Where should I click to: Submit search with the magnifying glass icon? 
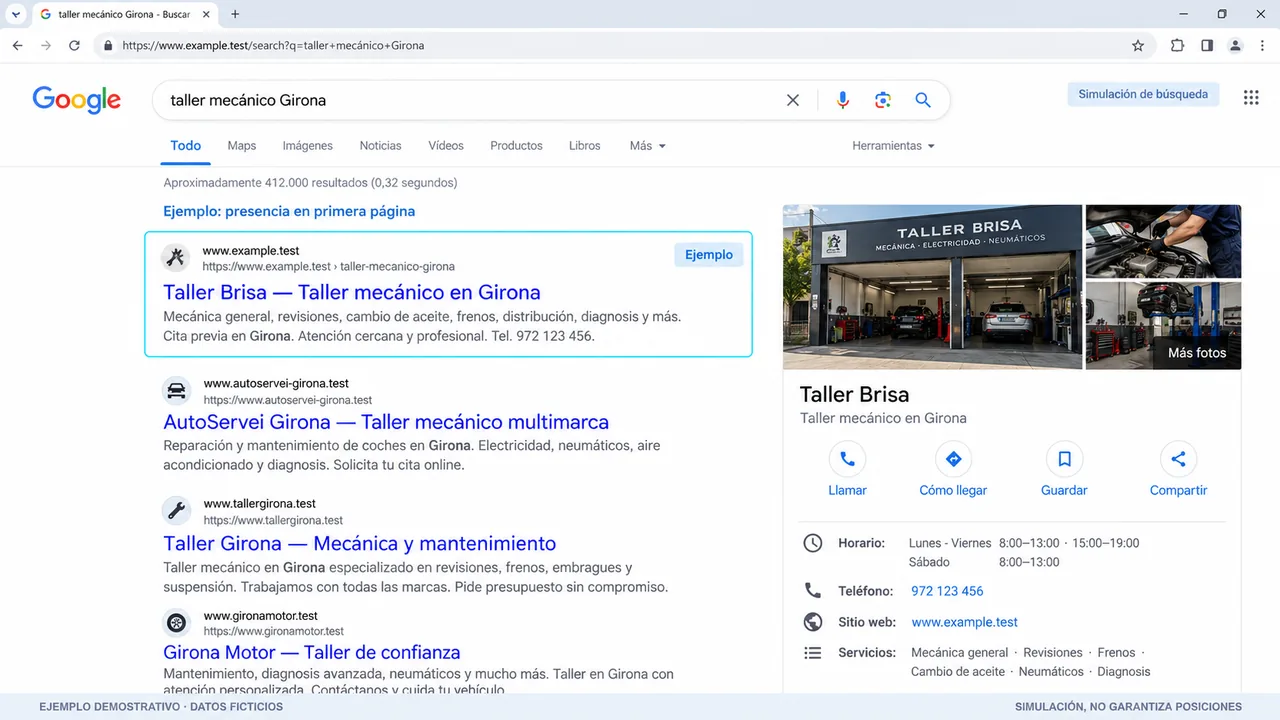(923, 100)
